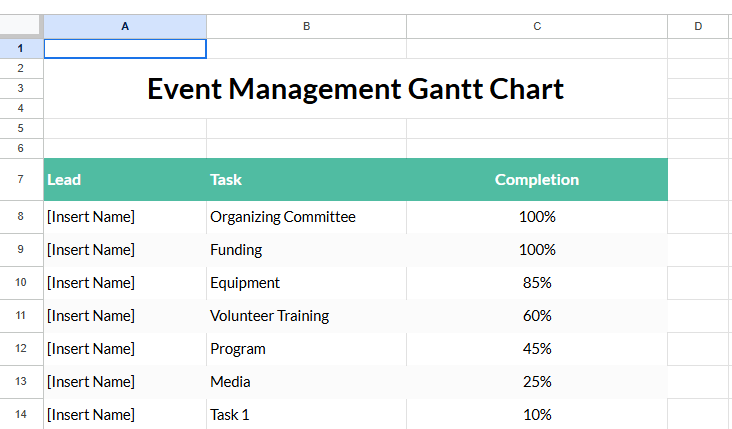The height and width of the screenshot is (429, 732).
Task: Select row 14 header number
Action: coord(21,415)
